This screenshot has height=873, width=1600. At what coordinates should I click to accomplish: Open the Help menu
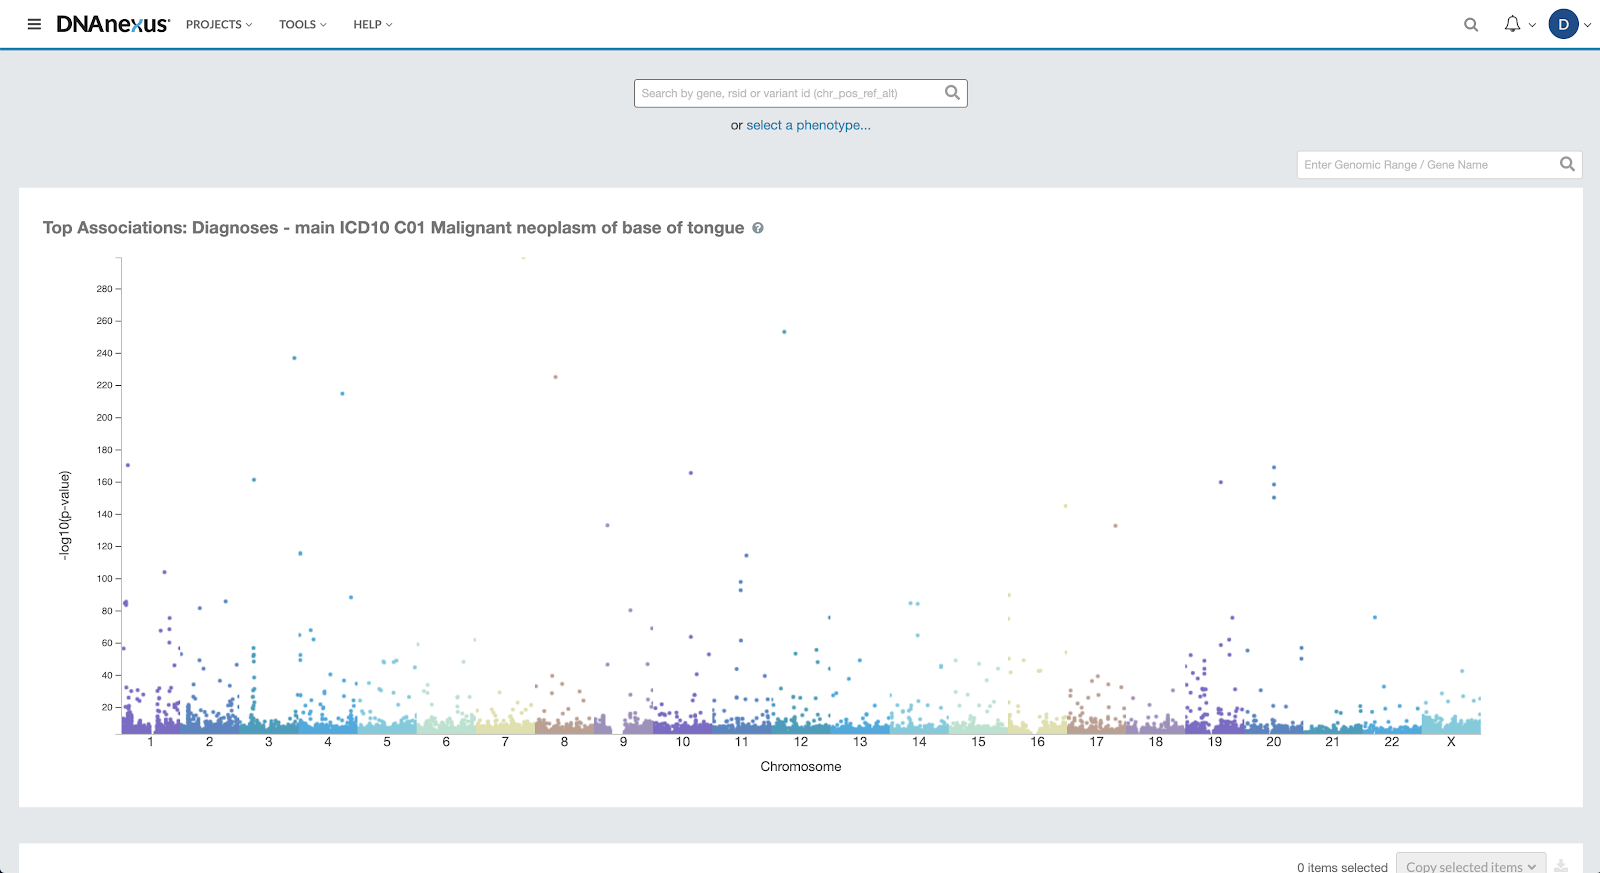(373, 24)
